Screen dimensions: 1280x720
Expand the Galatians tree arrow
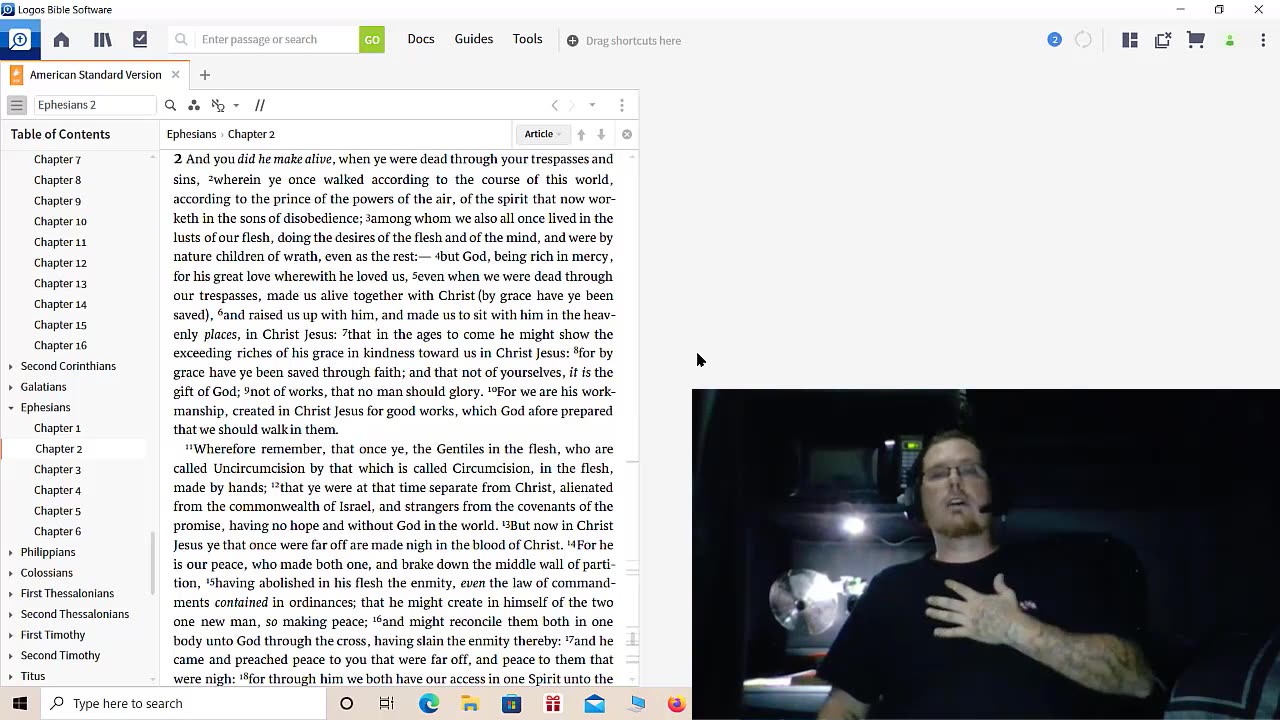coord(10,387)
